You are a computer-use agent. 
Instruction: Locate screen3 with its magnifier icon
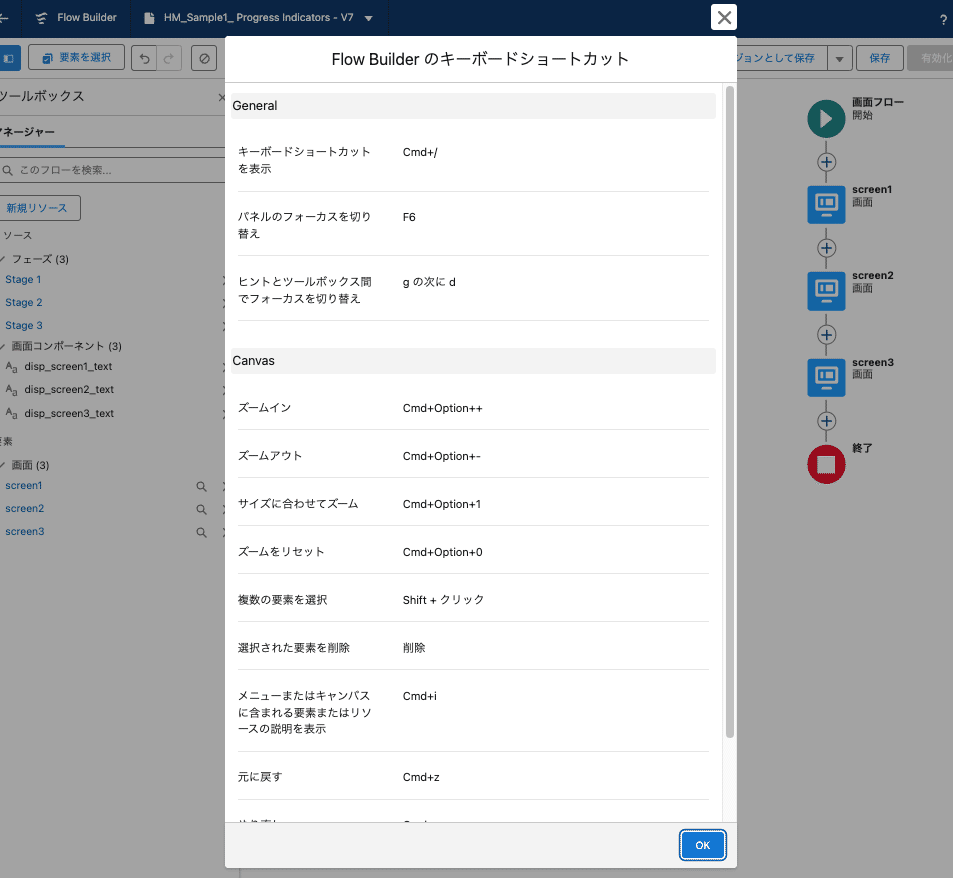coord(201,533)
